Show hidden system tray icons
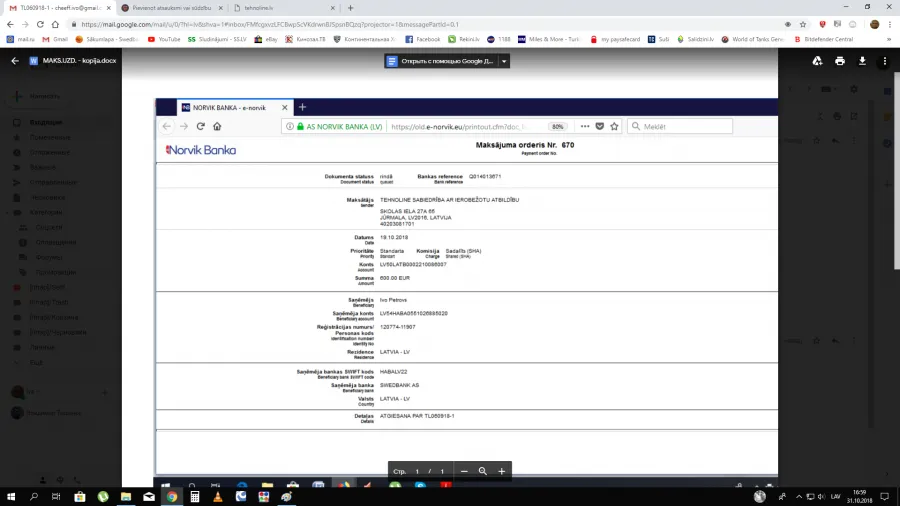900x506 pixels. 798,497
